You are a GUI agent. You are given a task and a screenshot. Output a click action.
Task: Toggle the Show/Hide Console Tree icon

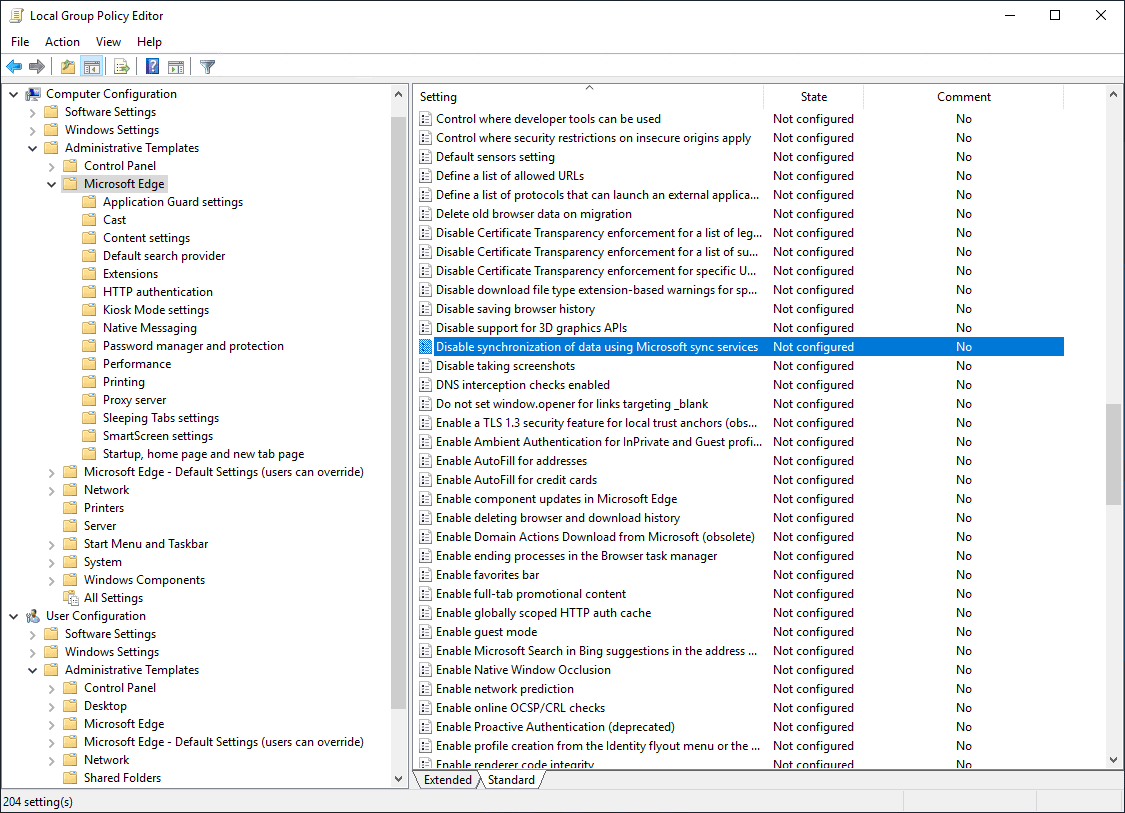[x=91, y=66]
